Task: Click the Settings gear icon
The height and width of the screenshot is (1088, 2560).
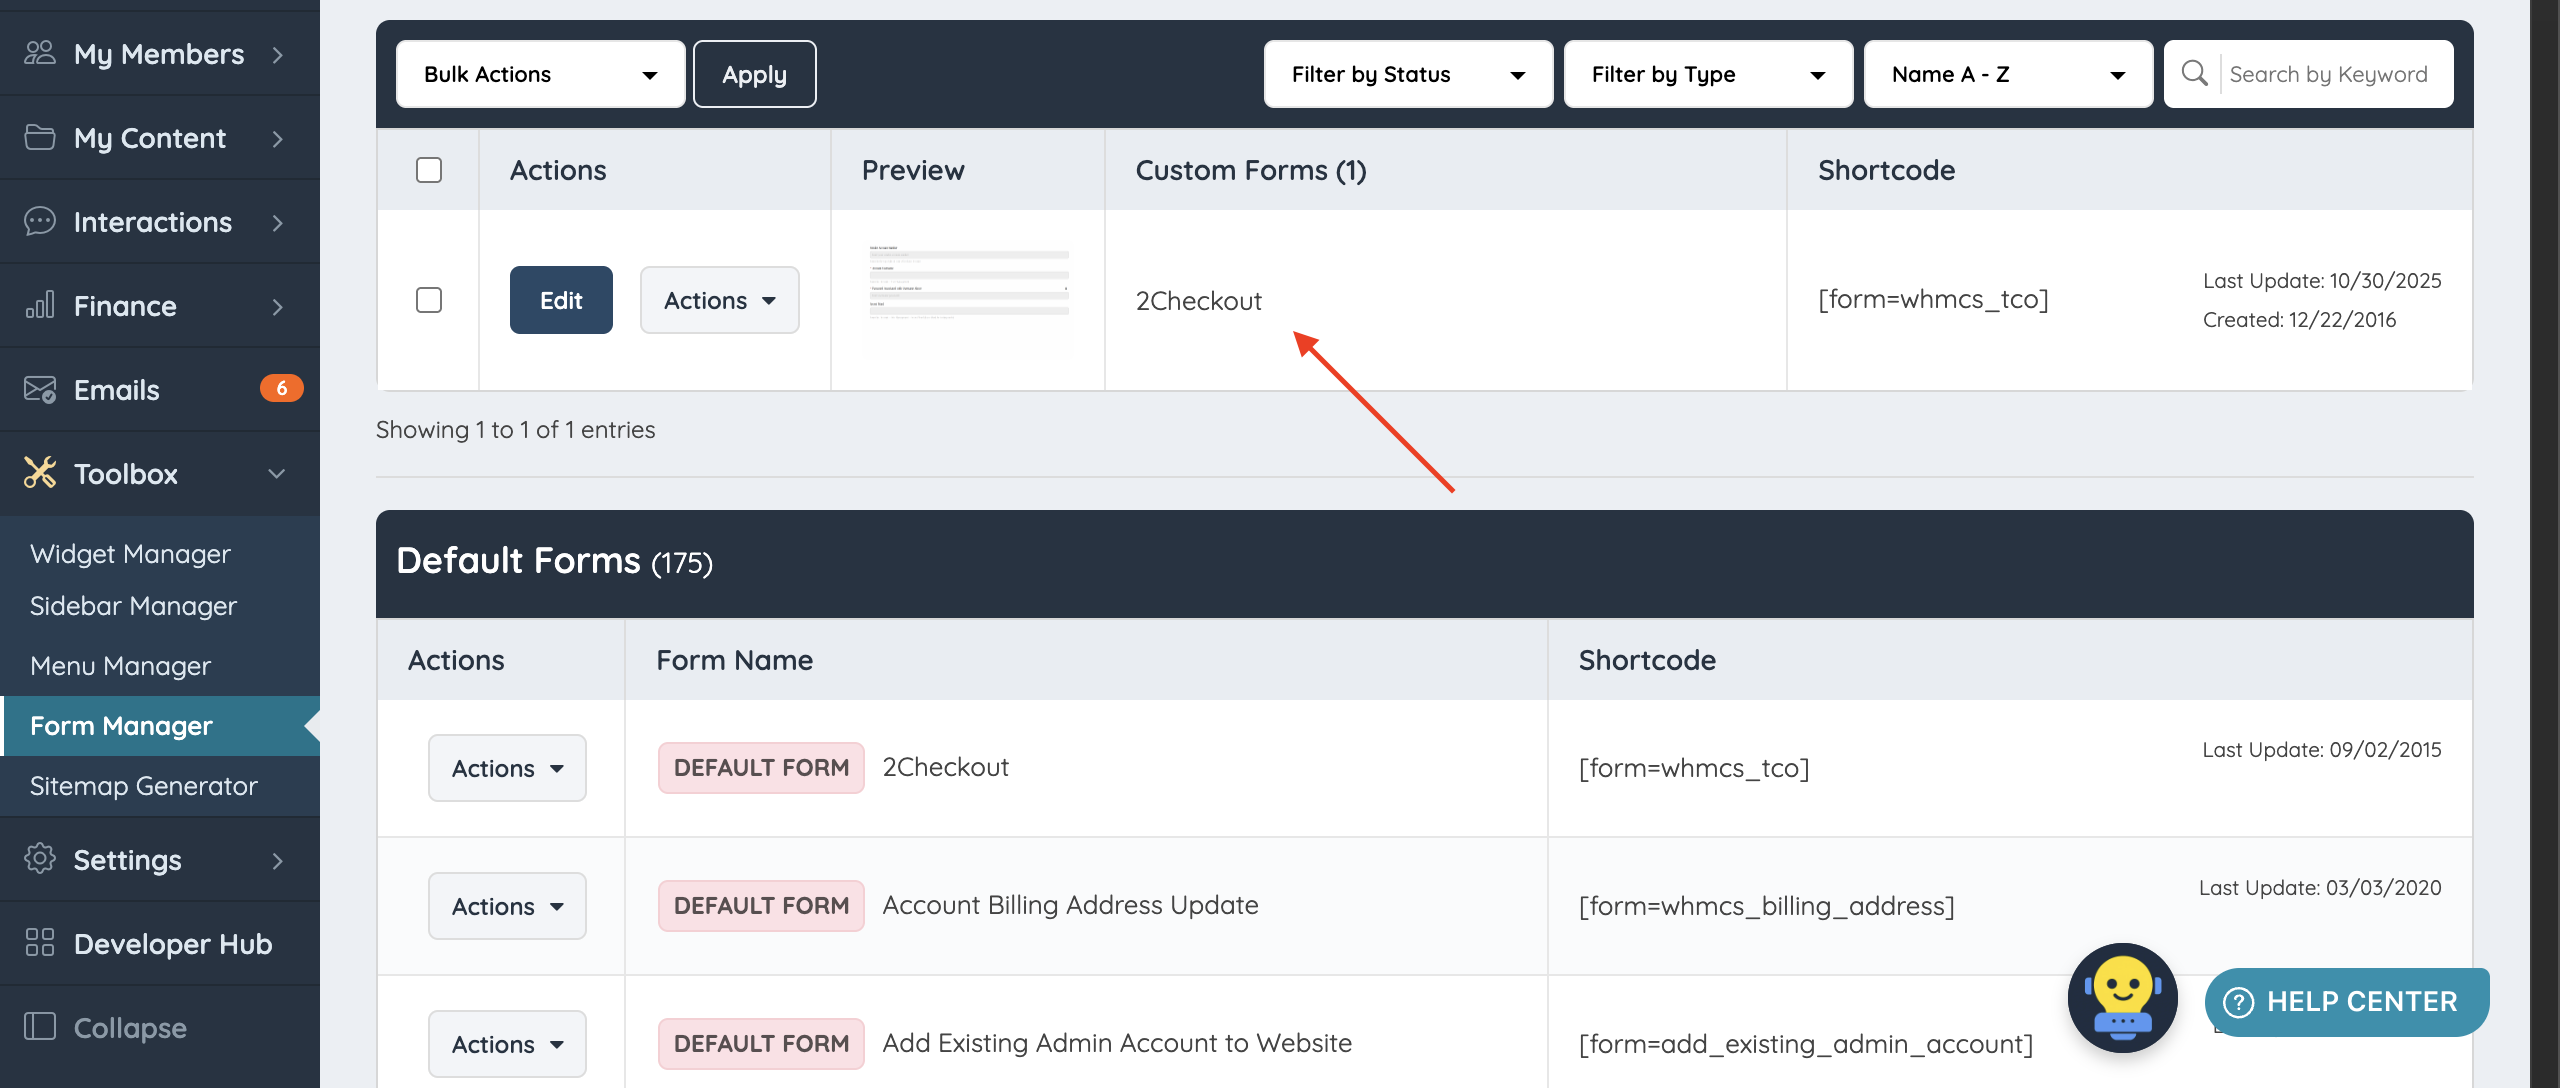Action: click(40, 859)
